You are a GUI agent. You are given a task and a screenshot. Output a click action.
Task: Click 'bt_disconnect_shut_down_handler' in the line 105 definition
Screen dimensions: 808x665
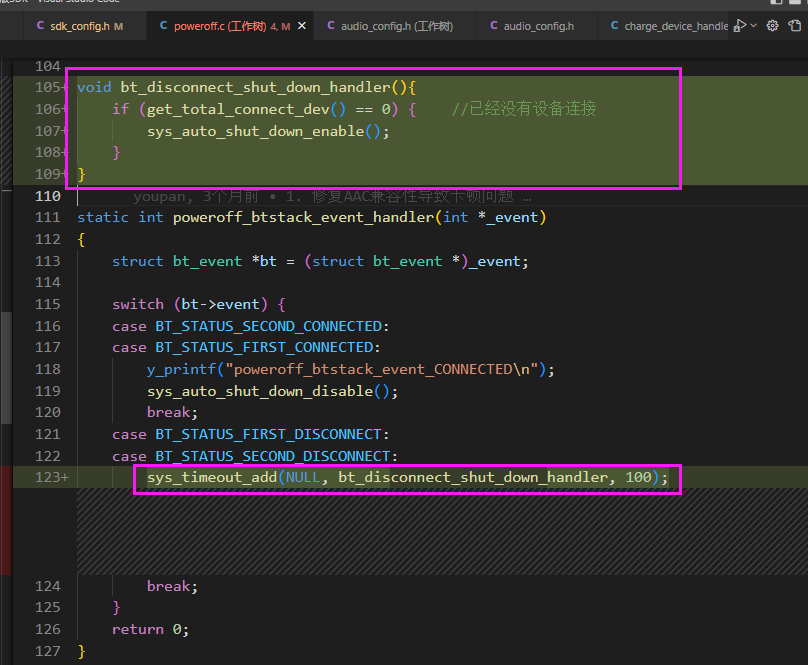coord(256,87)
